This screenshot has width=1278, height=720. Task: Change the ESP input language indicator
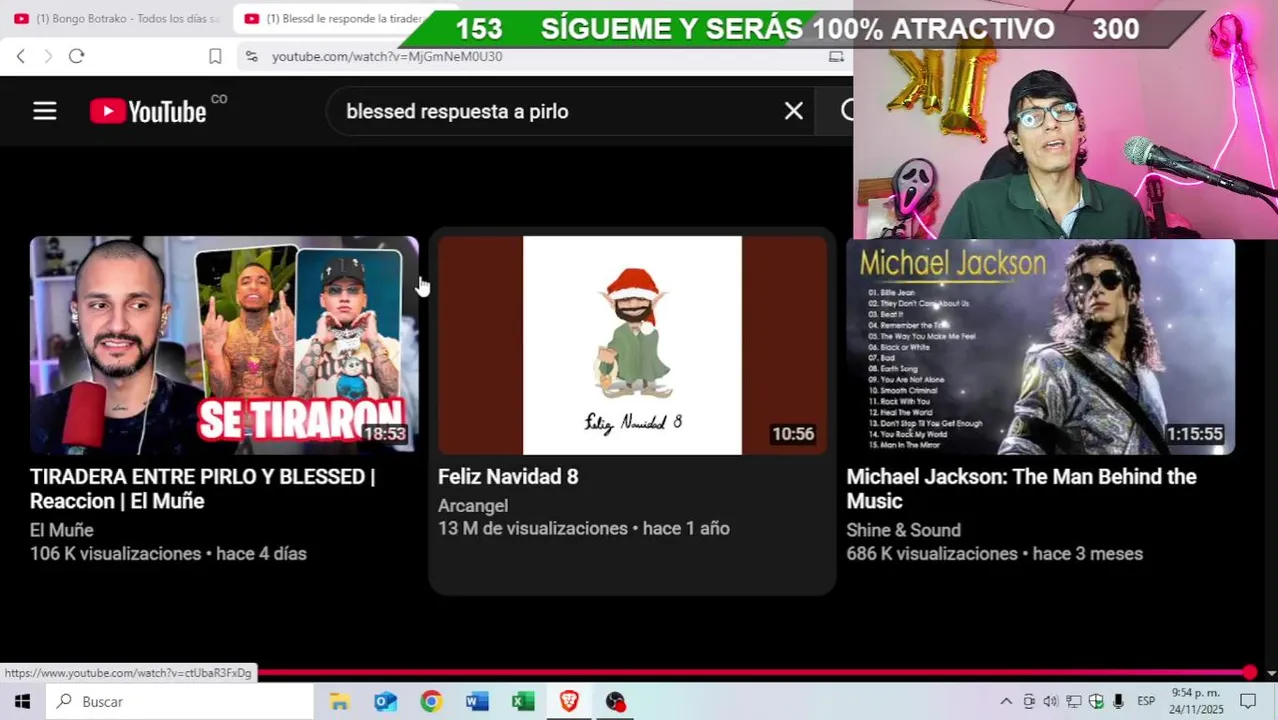tap(1146, 701)
